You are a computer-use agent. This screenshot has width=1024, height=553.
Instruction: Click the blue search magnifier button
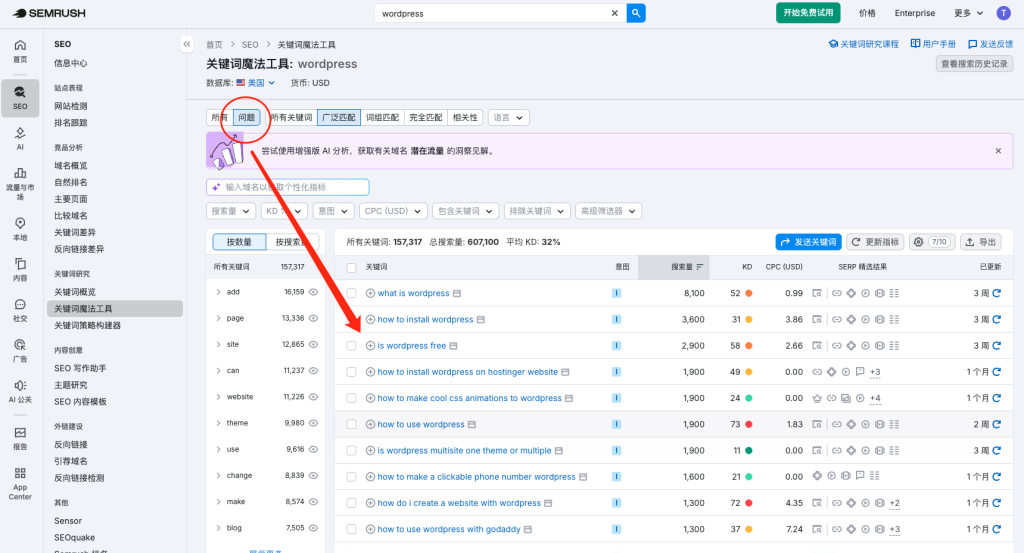pos(636,13)
